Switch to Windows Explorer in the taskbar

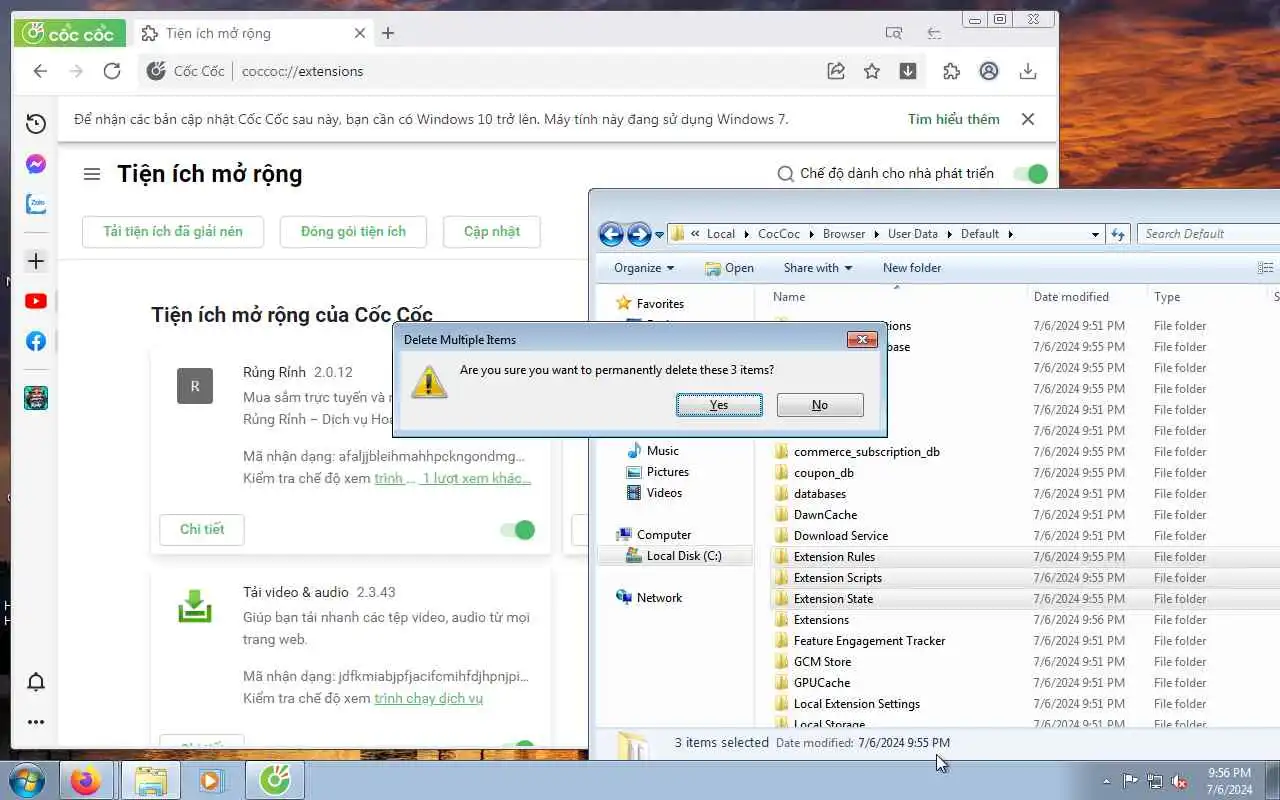[x=150, y=780]
